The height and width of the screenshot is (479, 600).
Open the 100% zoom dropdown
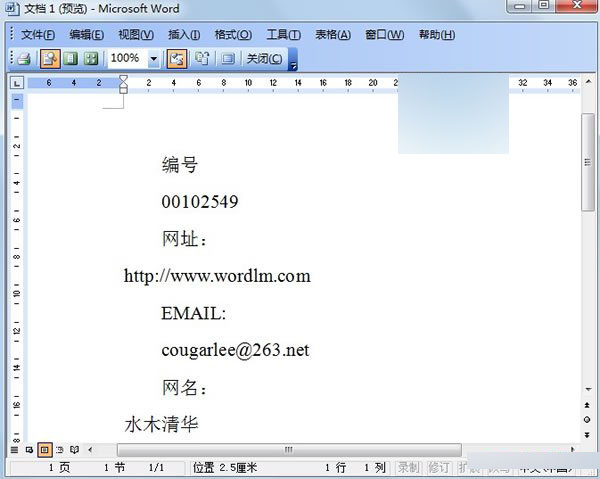pyautogui.click(x=154, y=59)
